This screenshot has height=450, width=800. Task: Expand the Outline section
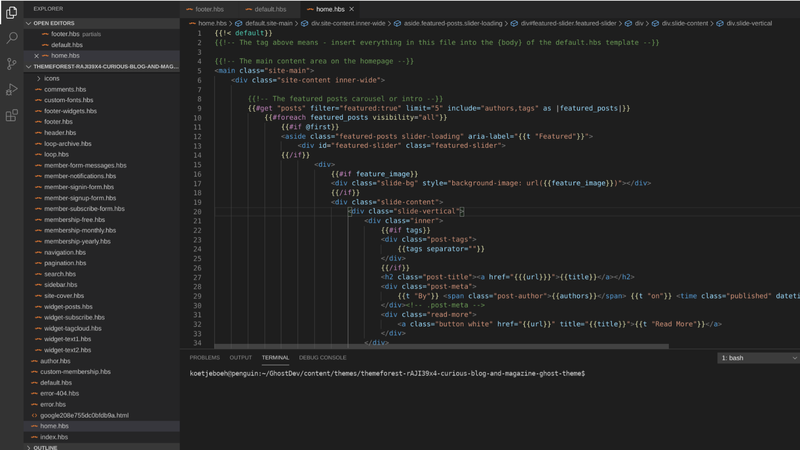46,448
